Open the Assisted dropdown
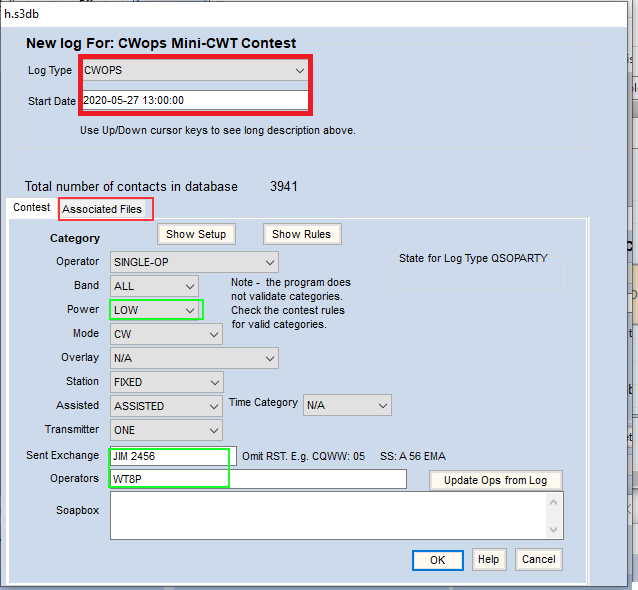 (x=166, y=406)
